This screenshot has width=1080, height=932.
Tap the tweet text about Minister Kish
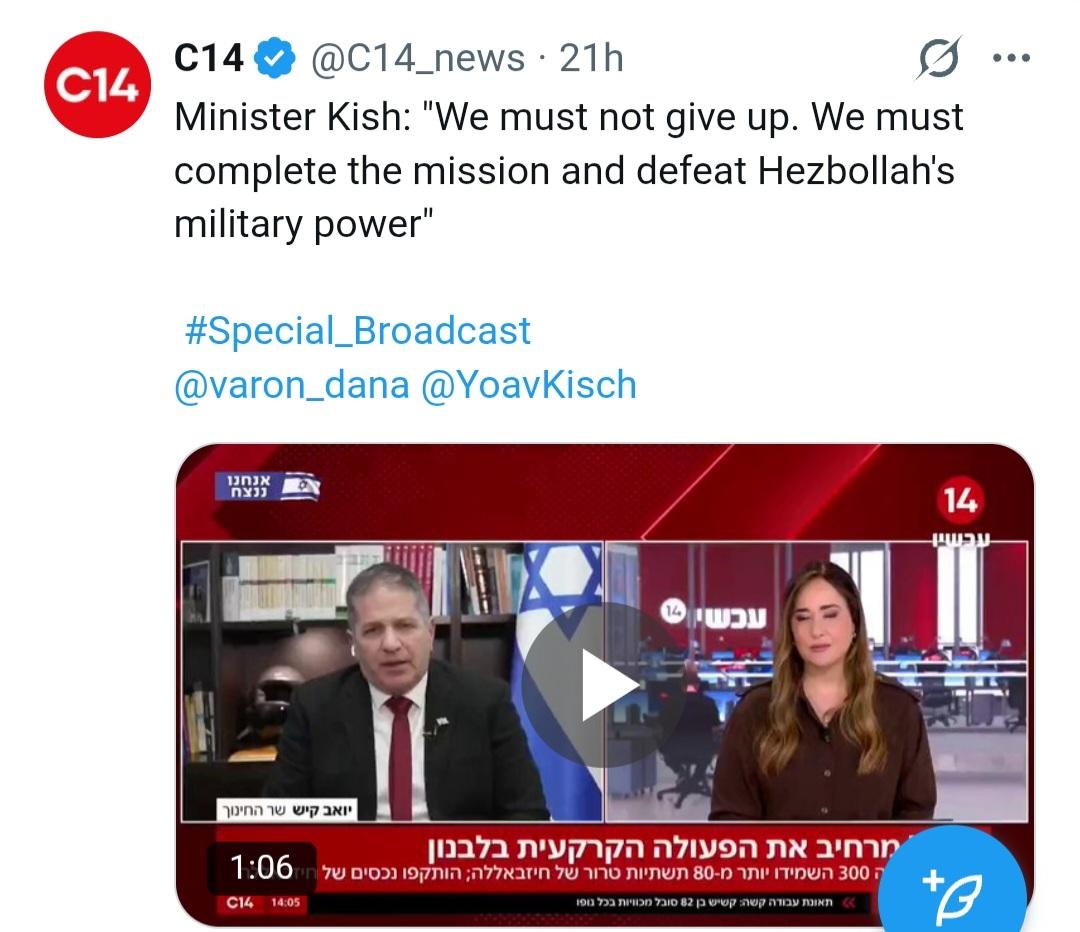[569, 170]
